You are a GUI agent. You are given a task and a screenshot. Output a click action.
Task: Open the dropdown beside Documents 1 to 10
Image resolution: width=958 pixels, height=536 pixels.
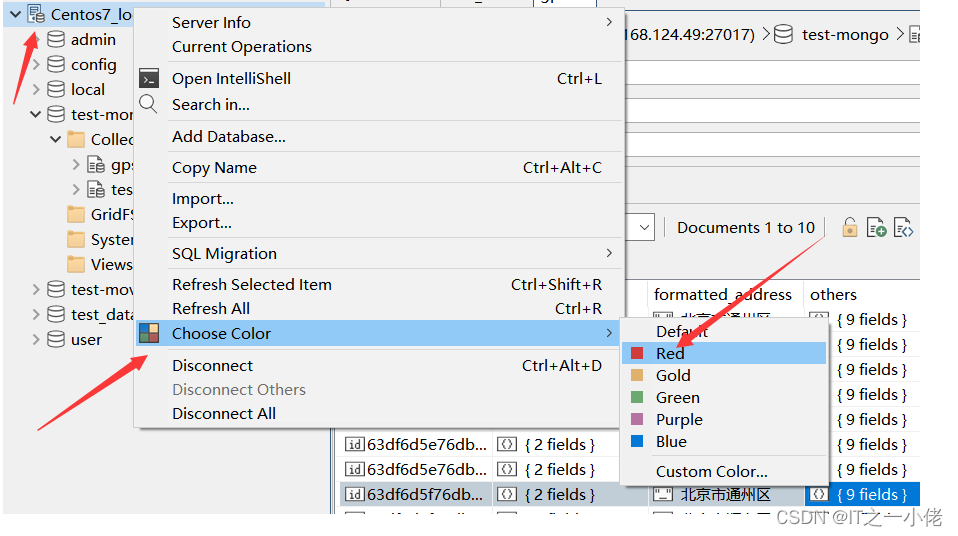click(x=643, y=227)
